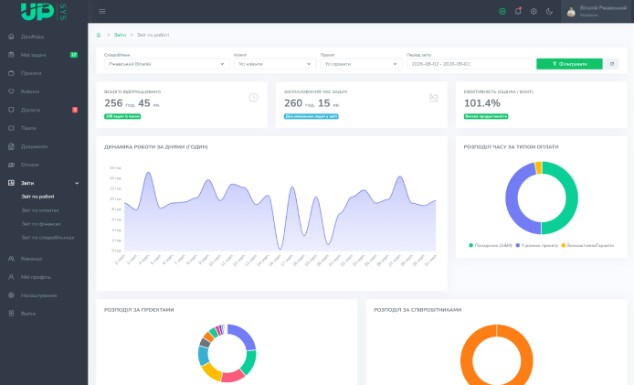
Task: Open Мій профіль person icon in sidebar
Action: tap(11, 277)
